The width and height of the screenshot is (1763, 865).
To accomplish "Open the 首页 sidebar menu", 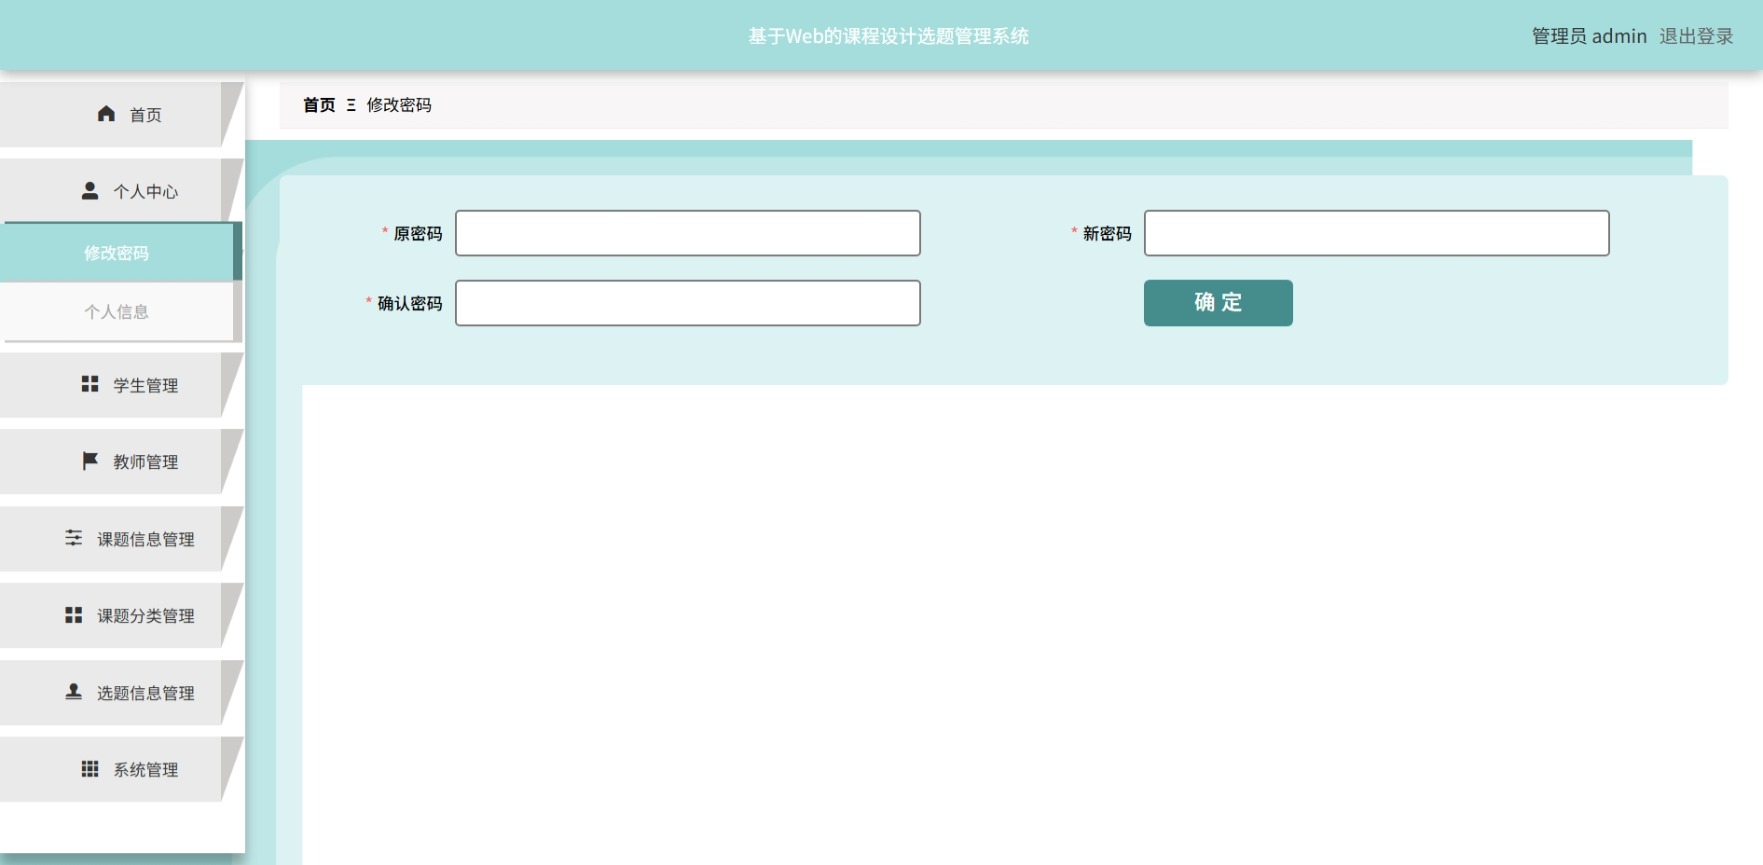I will click(x=121, y=115).
